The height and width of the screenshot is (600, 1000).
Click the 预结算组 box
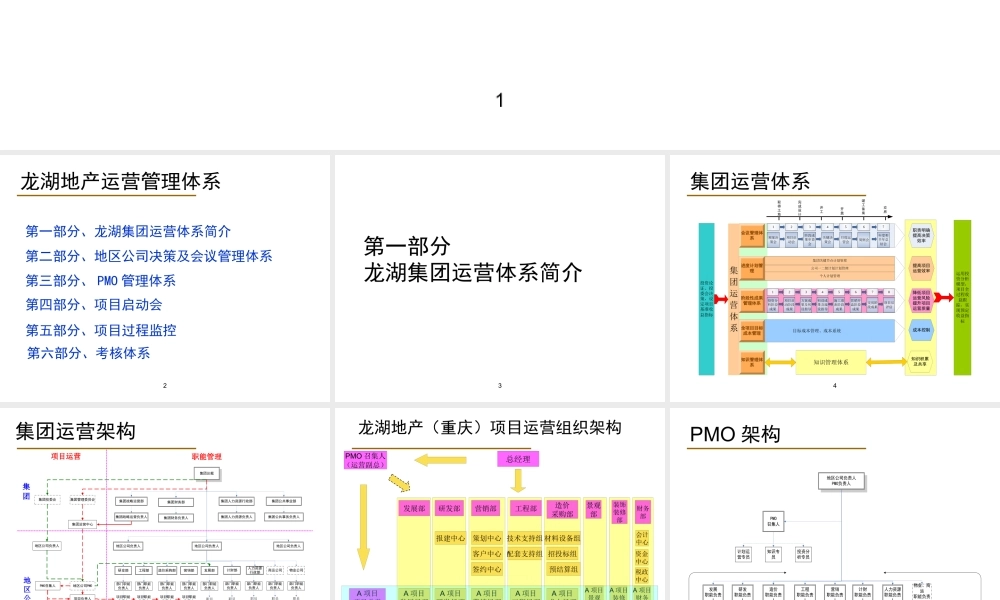[562, 569]
